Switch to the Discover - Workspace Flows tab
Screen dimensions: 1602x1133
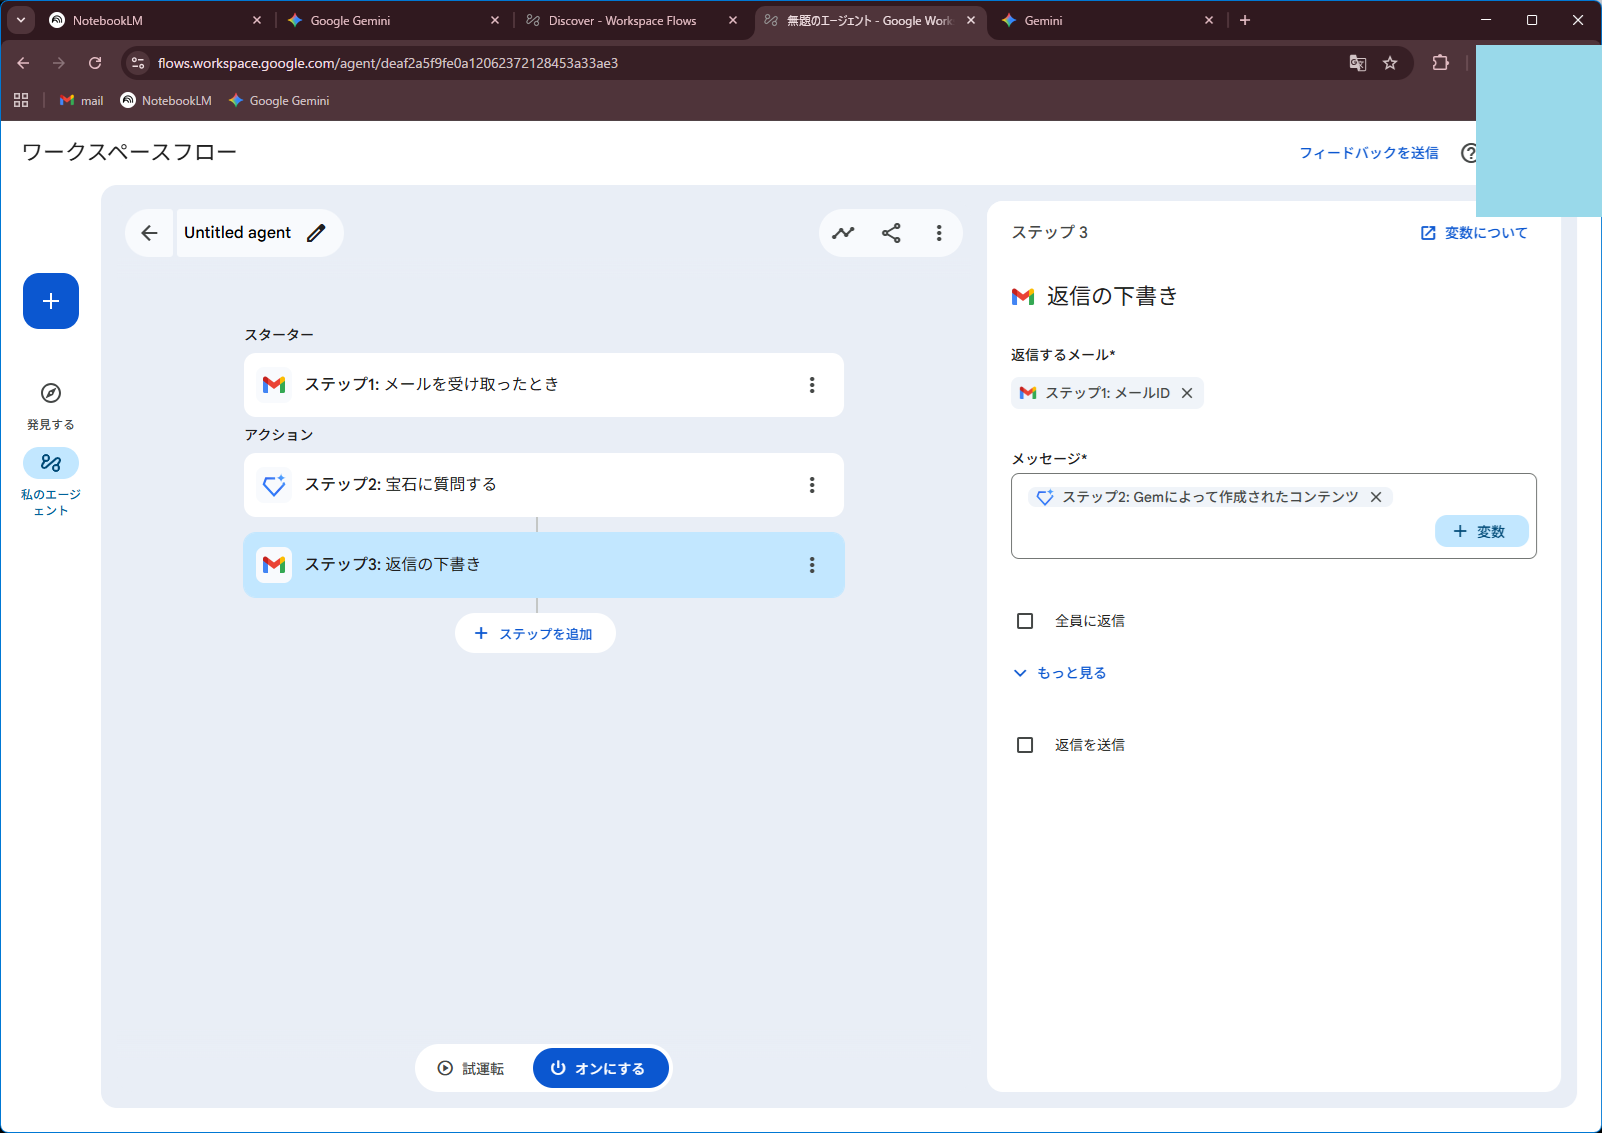point(622,20)
